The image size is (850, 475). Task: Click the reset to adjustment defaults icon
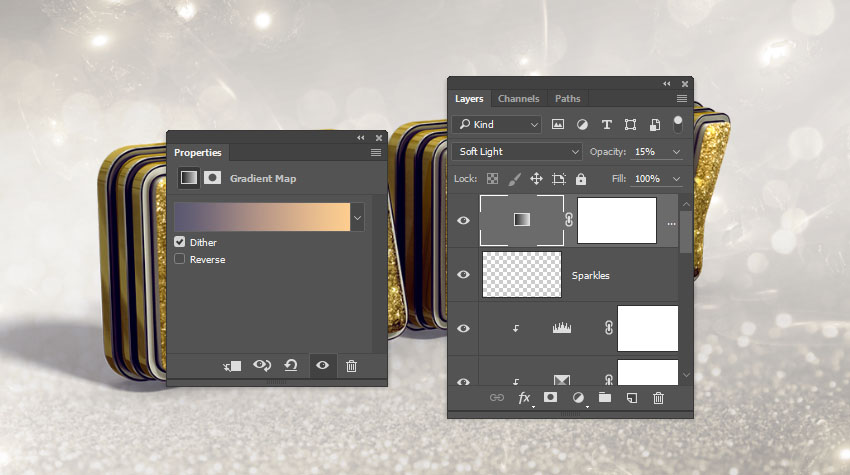click(x=291, y=366)
